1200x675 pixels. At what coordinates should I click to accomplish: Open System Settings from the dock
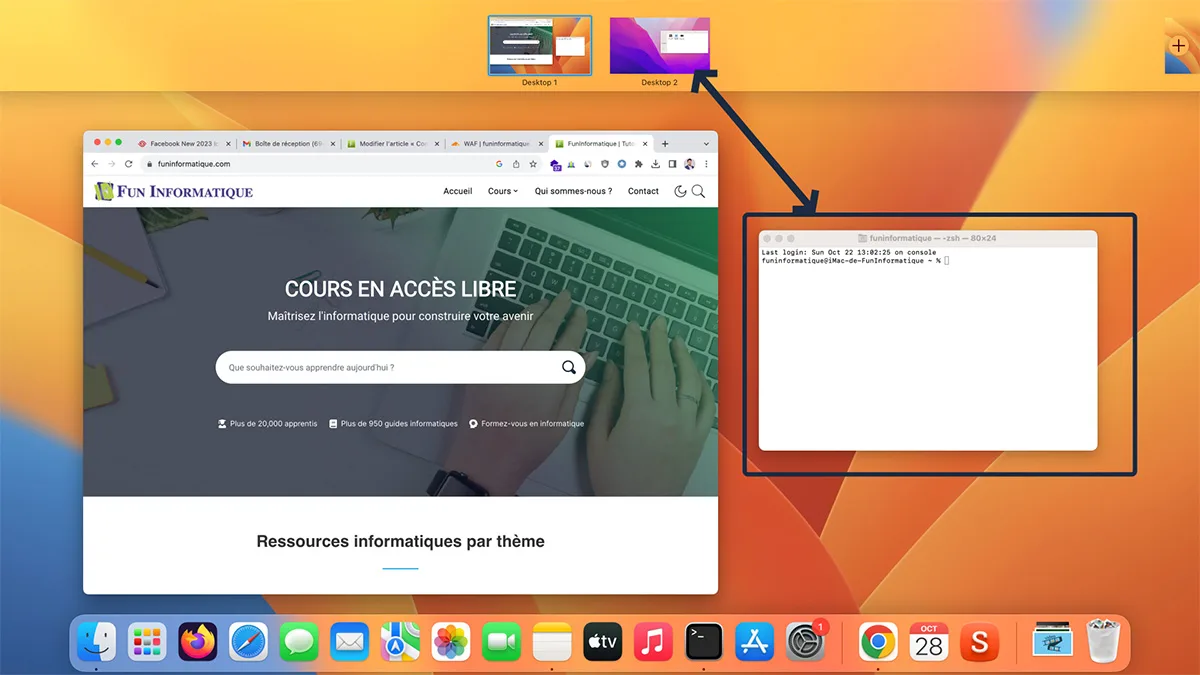(x=806, y=642)
